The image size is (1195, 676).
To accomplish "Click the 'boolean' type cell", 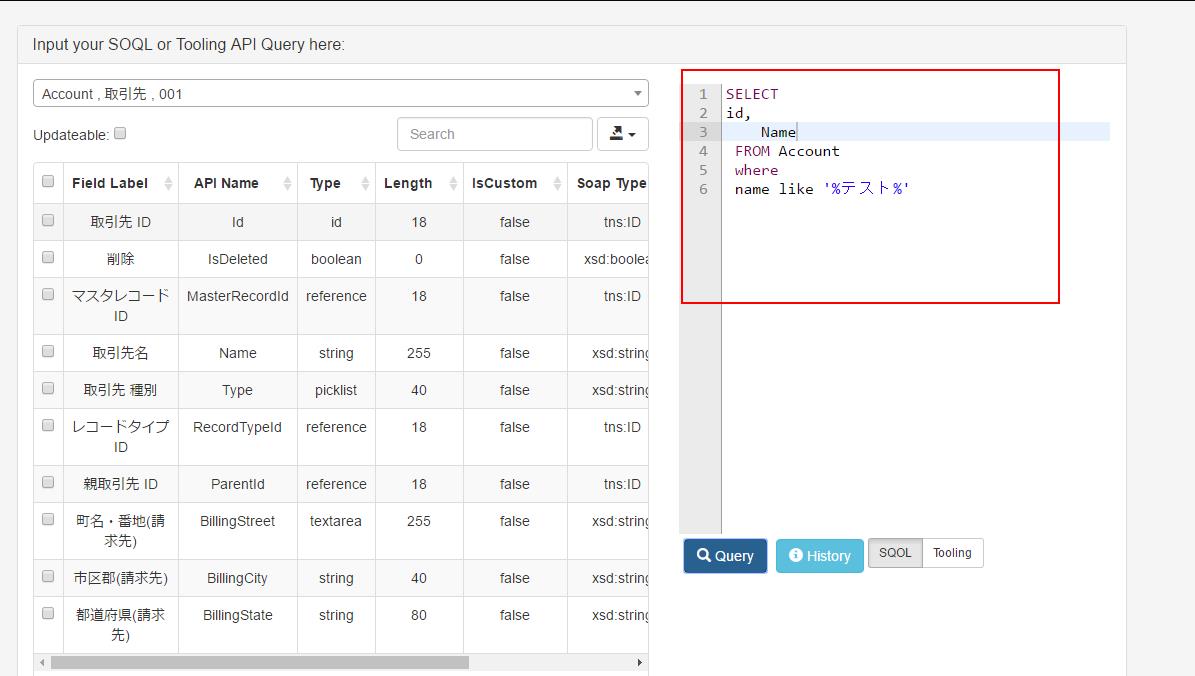I will pyautogui.click(x=336, y=259).
